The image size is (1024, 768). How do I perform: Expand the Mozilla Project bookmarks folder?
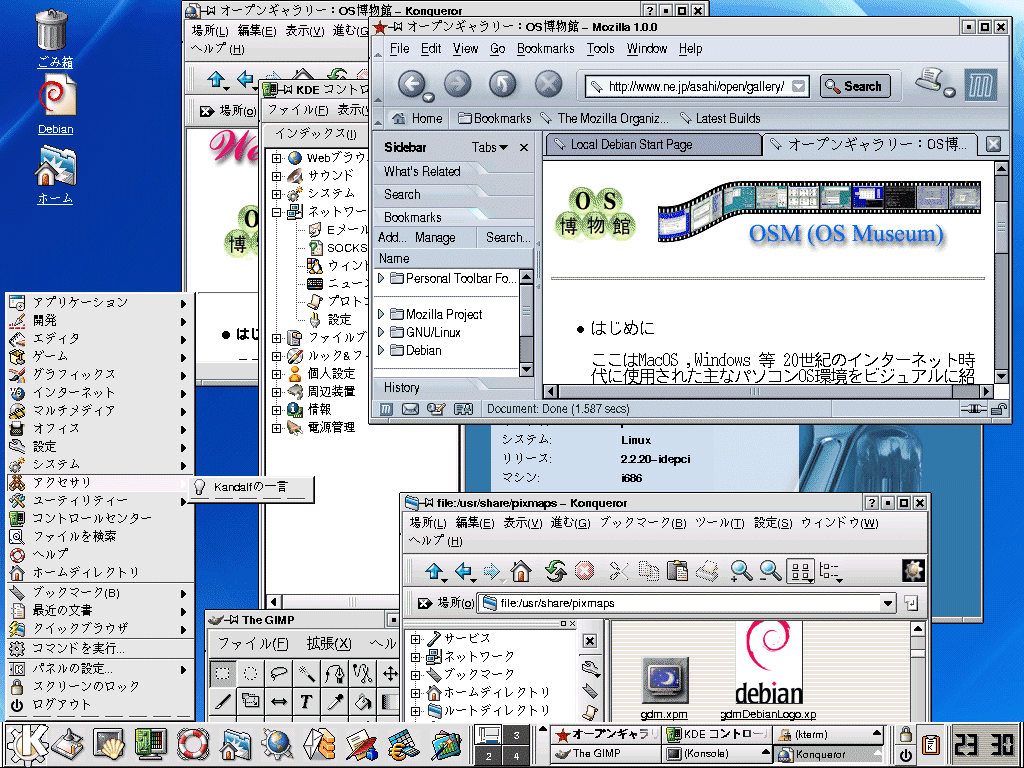(381, 314)
